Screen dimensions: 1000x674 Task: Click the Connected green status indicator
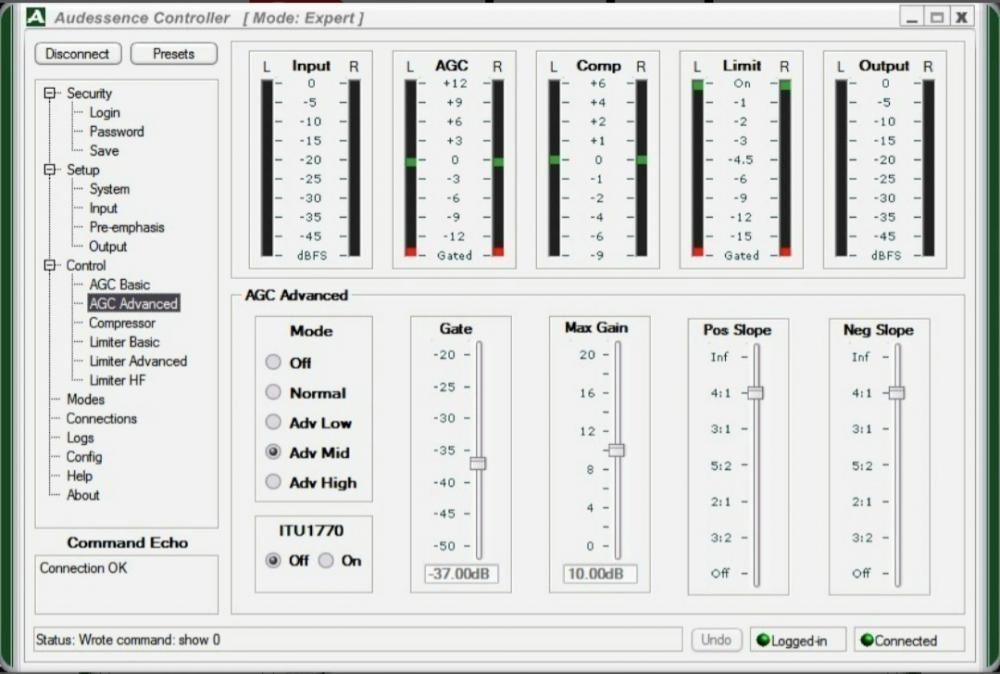coord(867,640)
